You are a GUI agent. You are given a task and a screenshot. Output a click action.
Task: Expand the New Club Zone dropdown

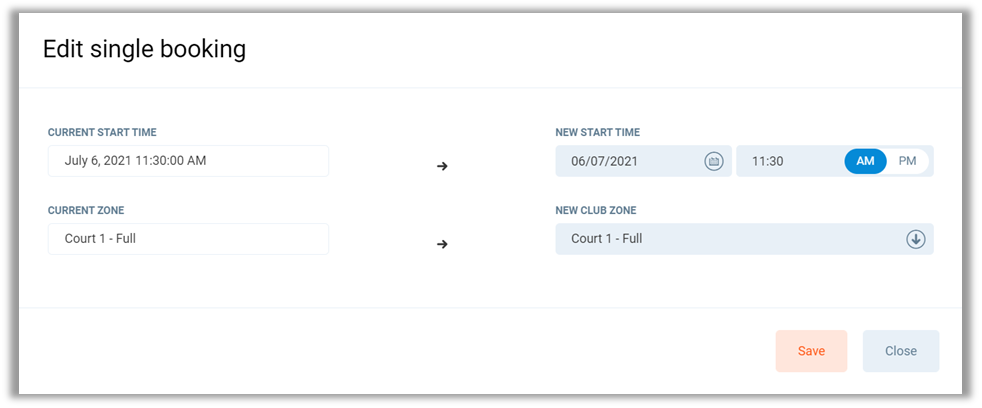744,239
